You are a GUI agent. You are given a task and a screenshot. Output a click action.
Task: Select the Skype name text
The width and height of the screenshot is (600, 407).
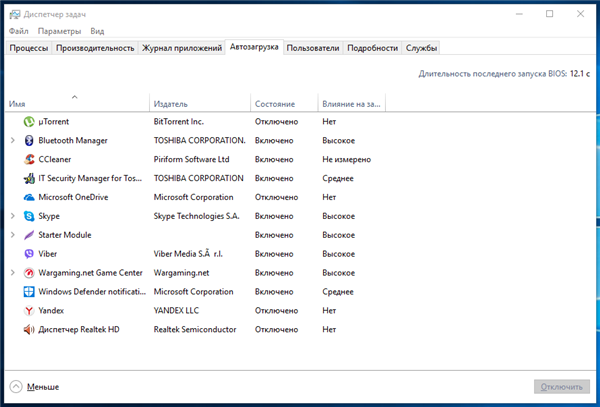(49, 216)
